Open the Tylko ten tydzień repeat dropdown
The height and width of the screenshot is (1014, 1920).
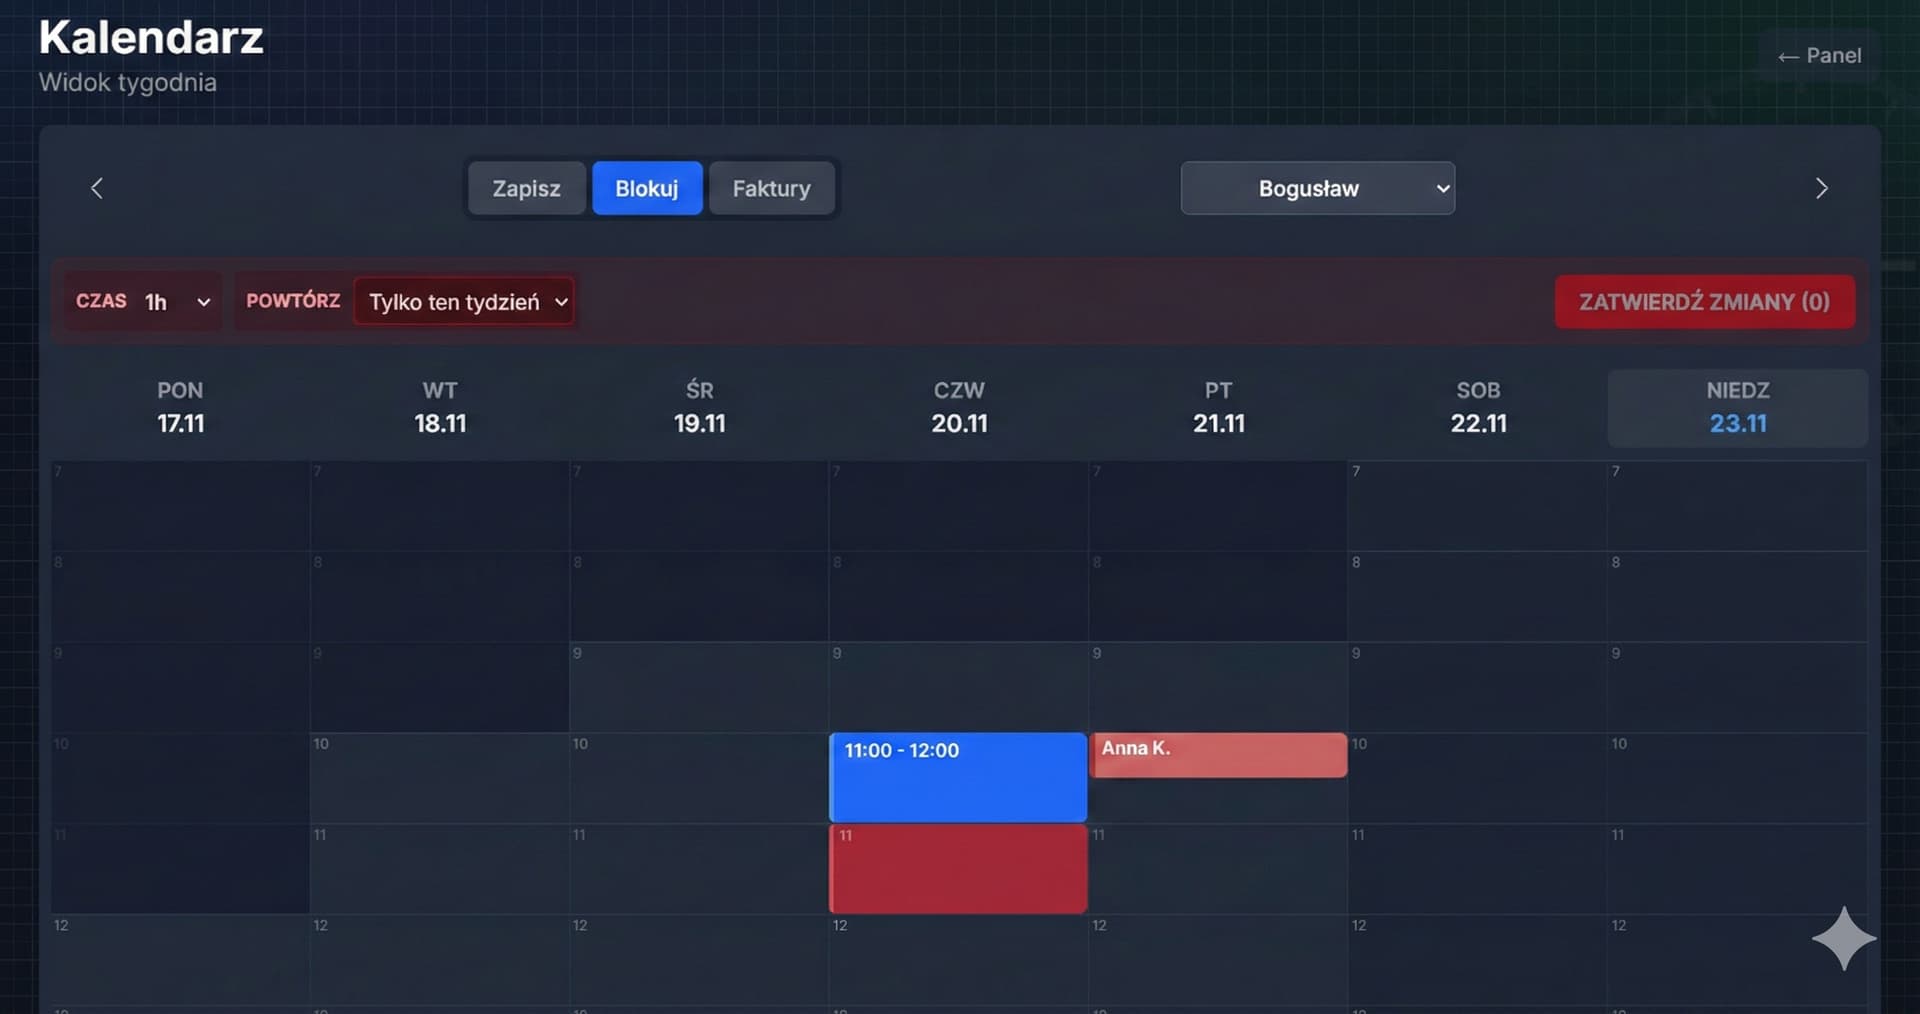tap(464, 301)
